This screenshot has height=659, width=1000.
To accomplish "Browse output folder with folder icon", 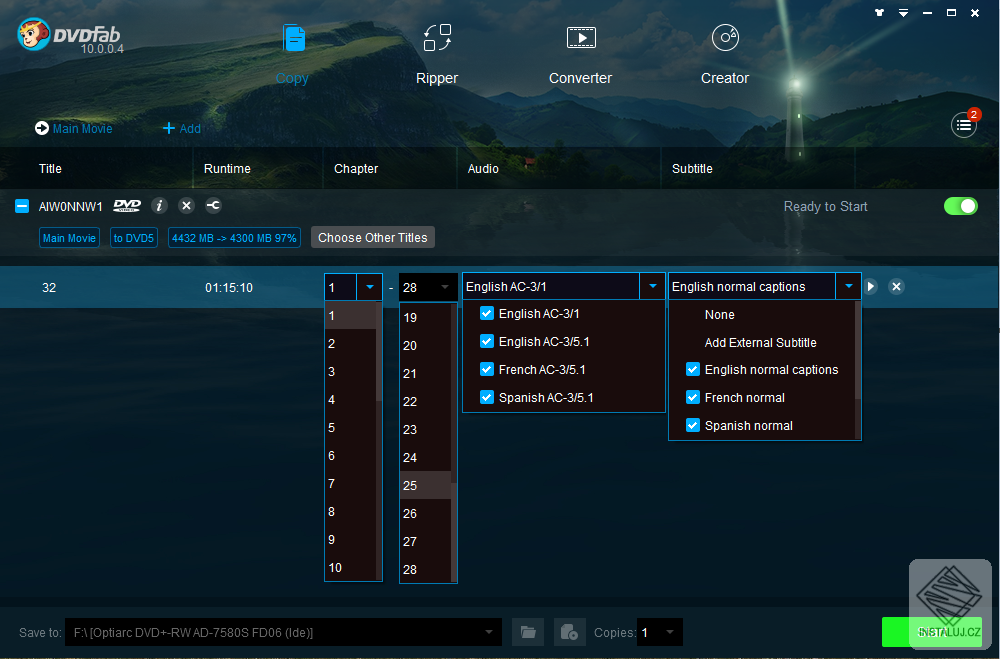I will click(528, 632).
